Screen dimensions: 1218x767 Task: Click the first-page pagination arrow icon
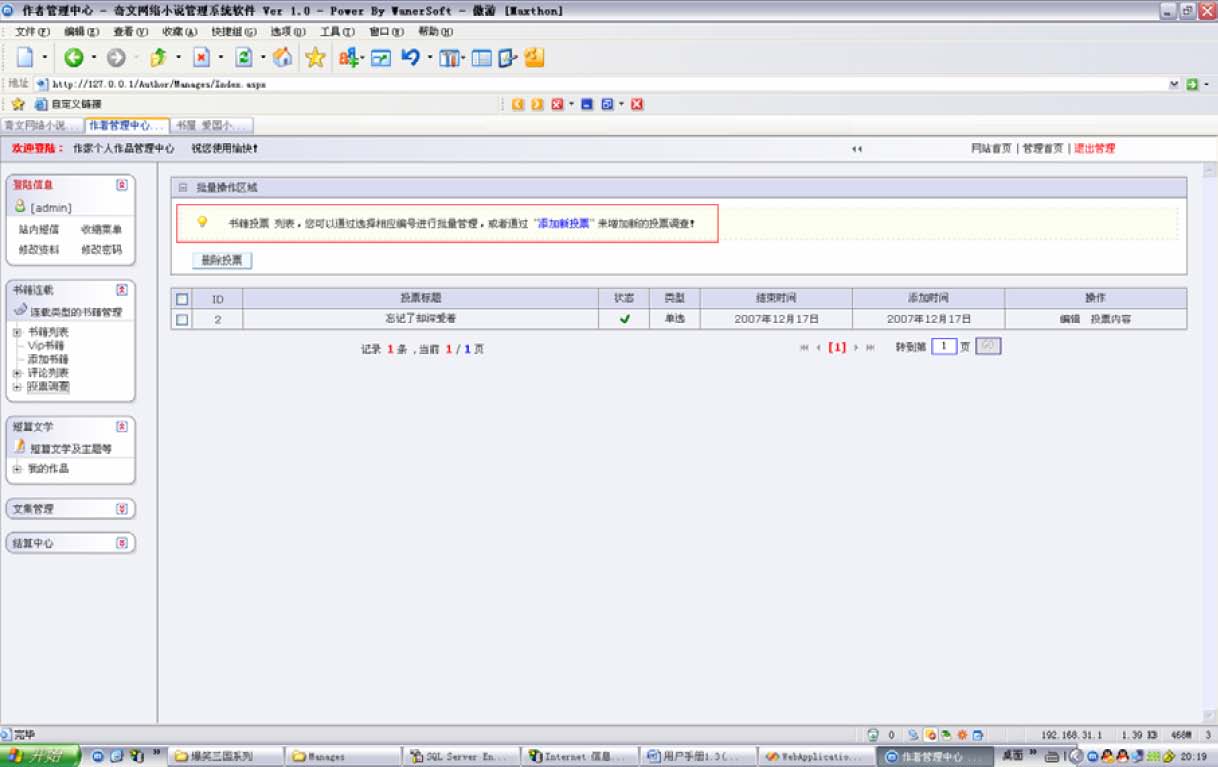804,348
